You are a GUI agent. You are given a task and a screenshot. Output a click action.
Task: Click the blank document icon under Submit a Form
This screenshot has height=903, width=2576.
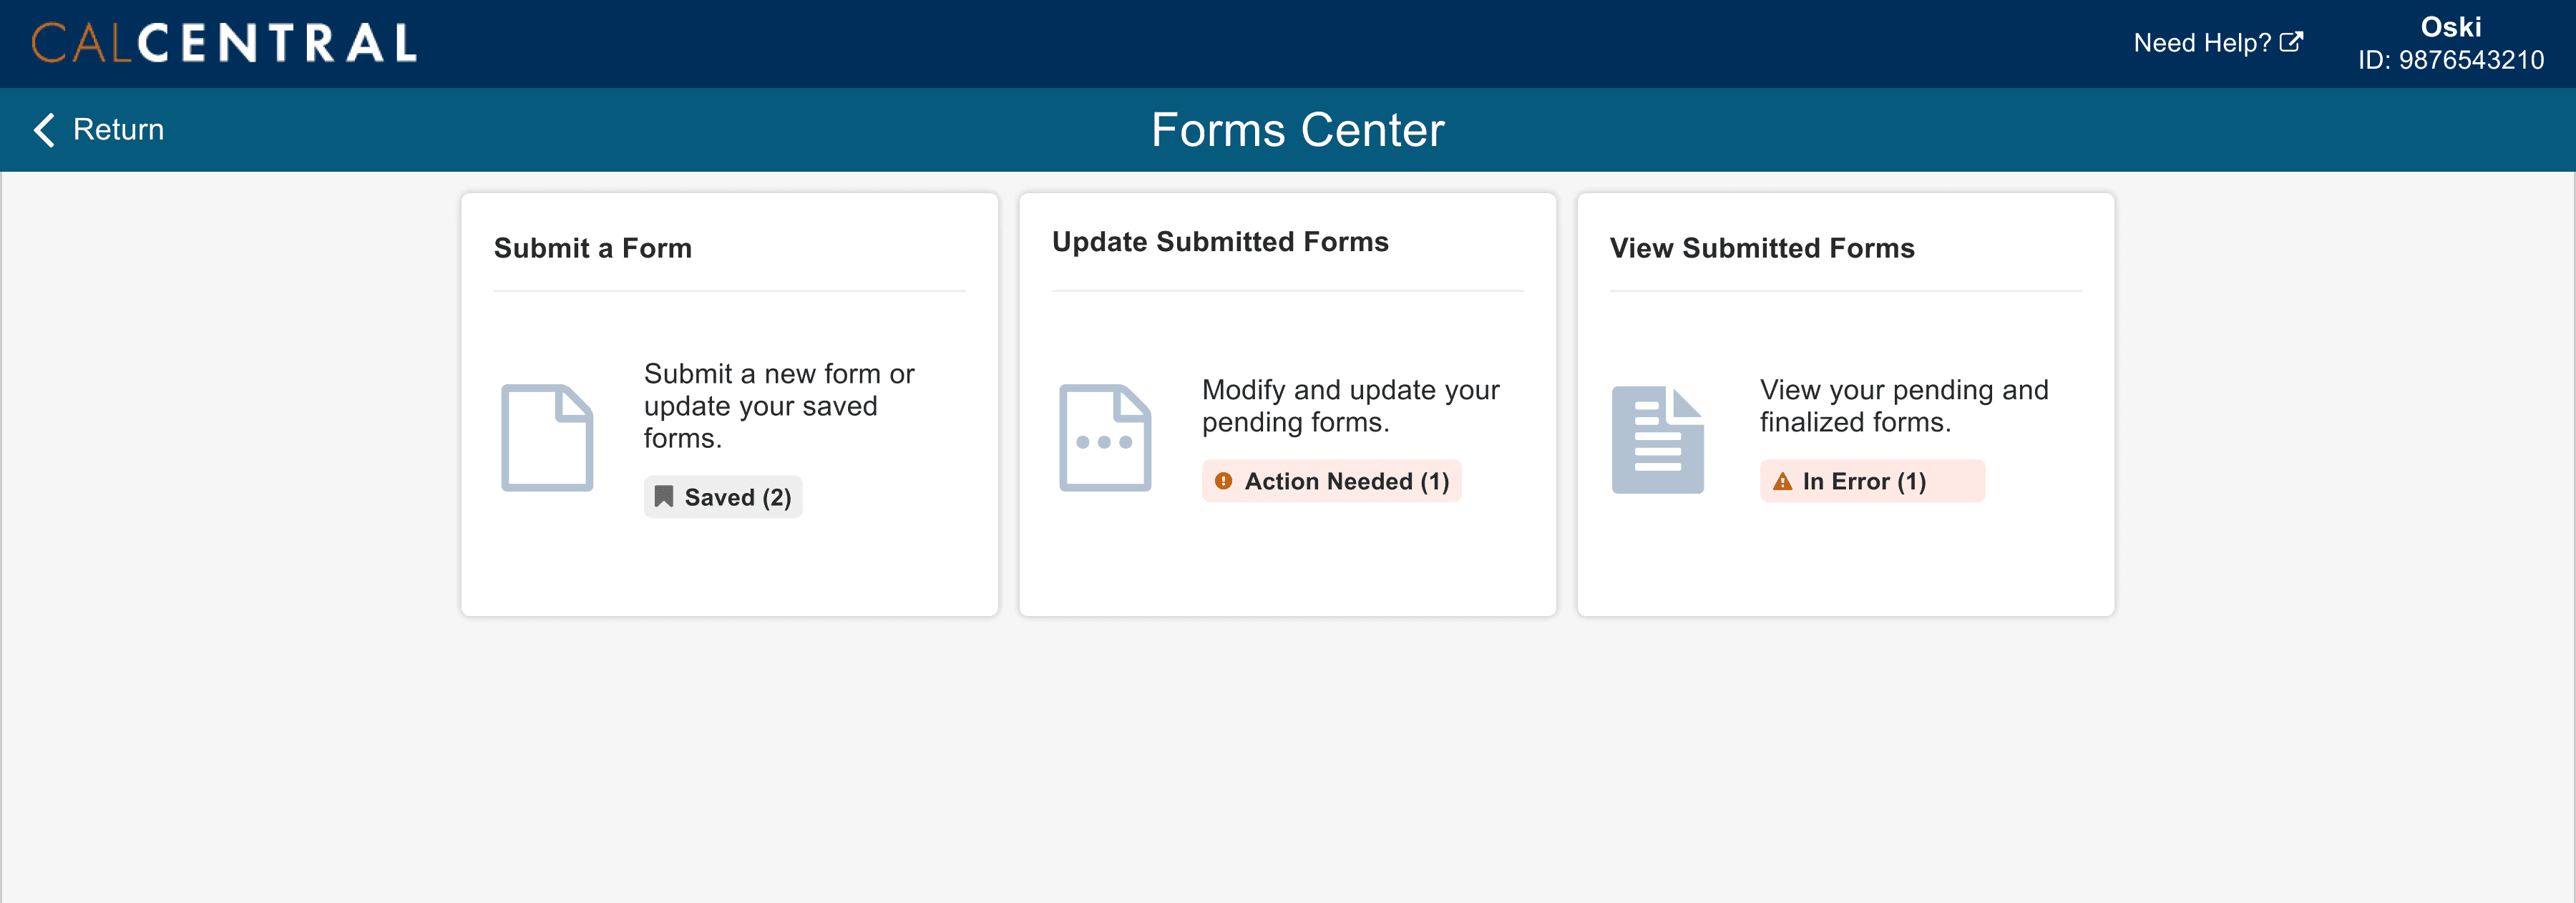(x=547, y=438)
